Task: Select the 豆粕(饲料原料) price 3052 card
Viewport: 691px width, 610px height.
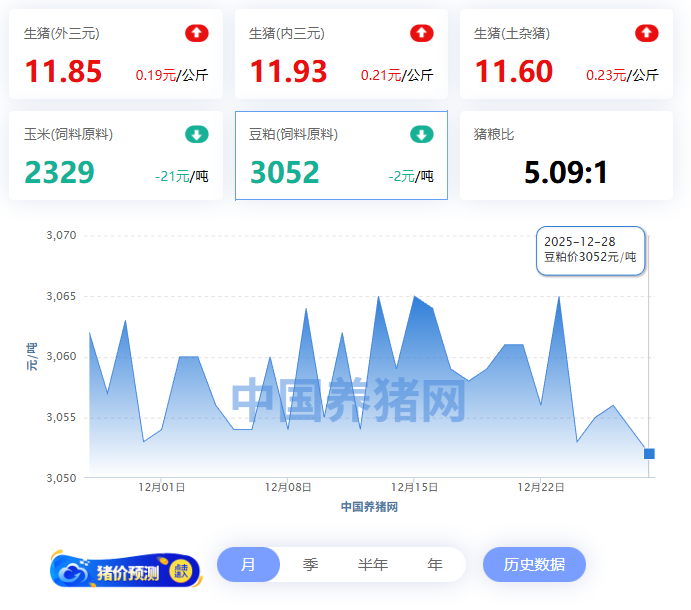Action: tap(340, 155)
